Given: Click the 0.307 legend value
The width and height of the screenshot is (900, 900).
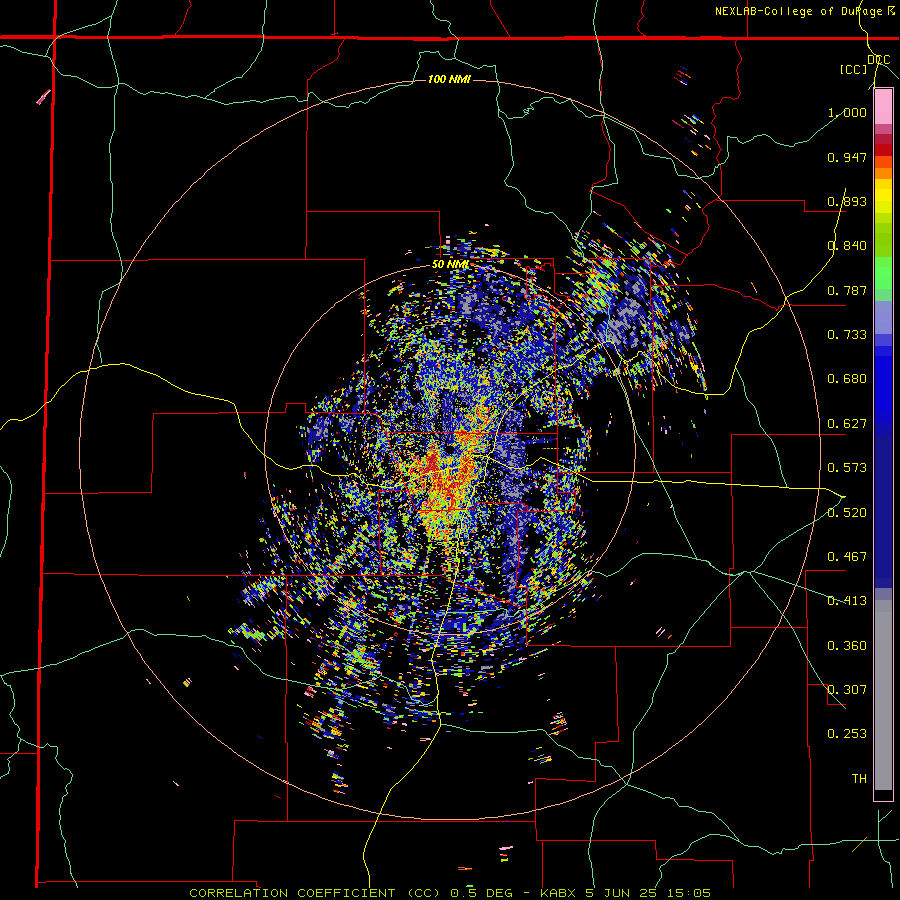Looking at the screenshot, I should [847, 690].
